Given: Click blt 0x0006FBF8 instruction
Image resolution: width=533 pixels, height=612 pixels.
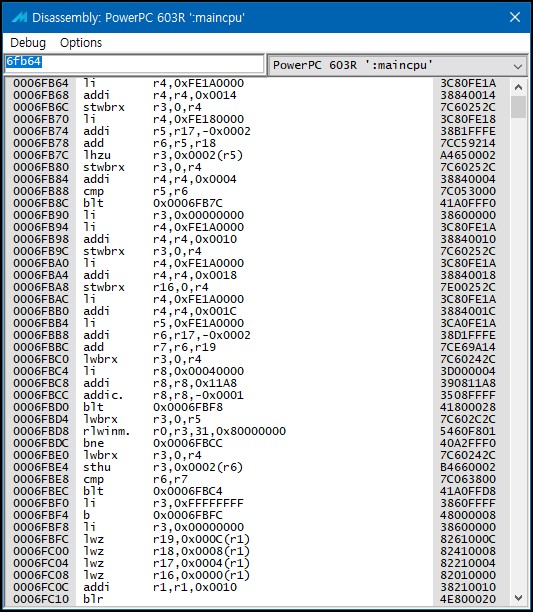Looking at the screenshot, I should click(x=153, y=407).
